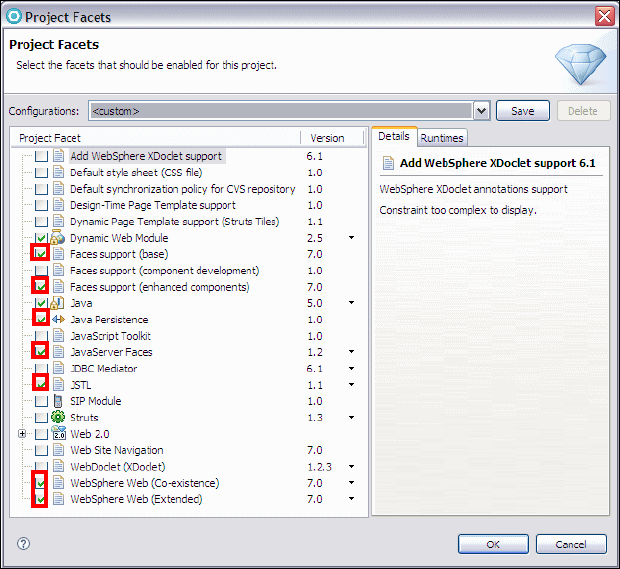Click the Dynamic Web Module globe icon
The image size is (620, 569).
click(x=58, y=237)
